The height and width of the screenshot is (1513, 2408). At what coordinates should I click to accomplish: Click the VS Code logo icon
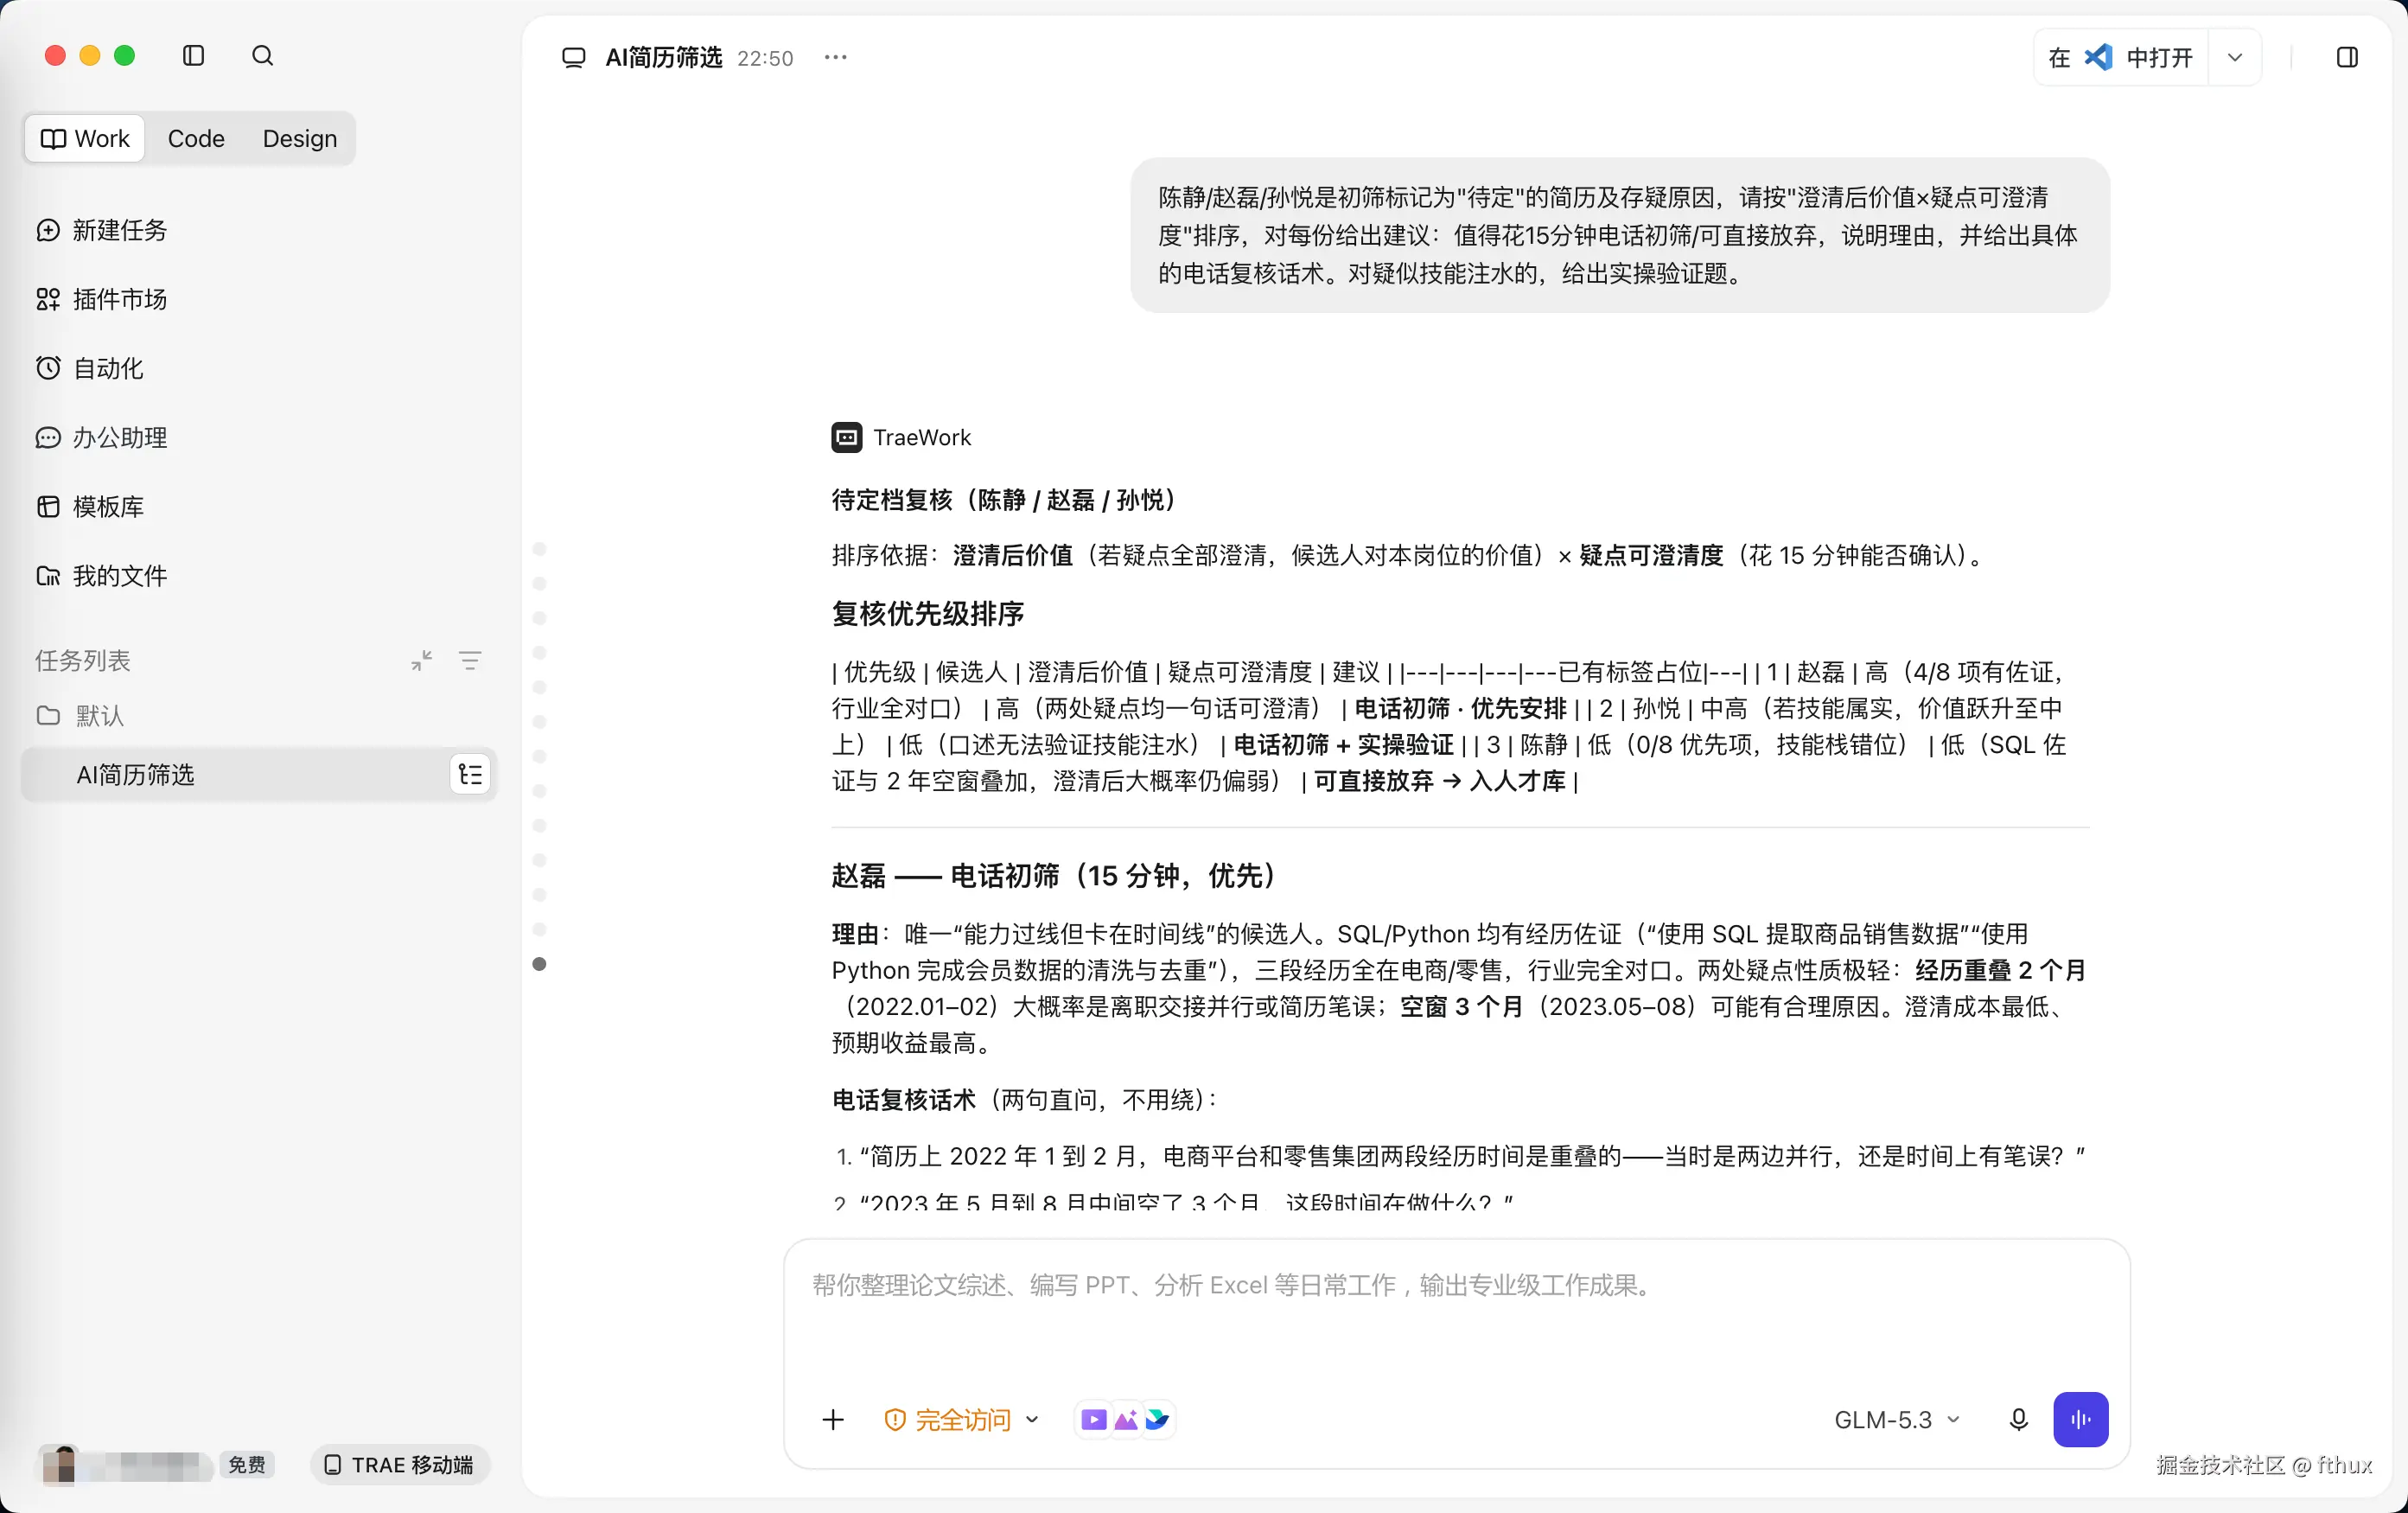[2098, 57]
